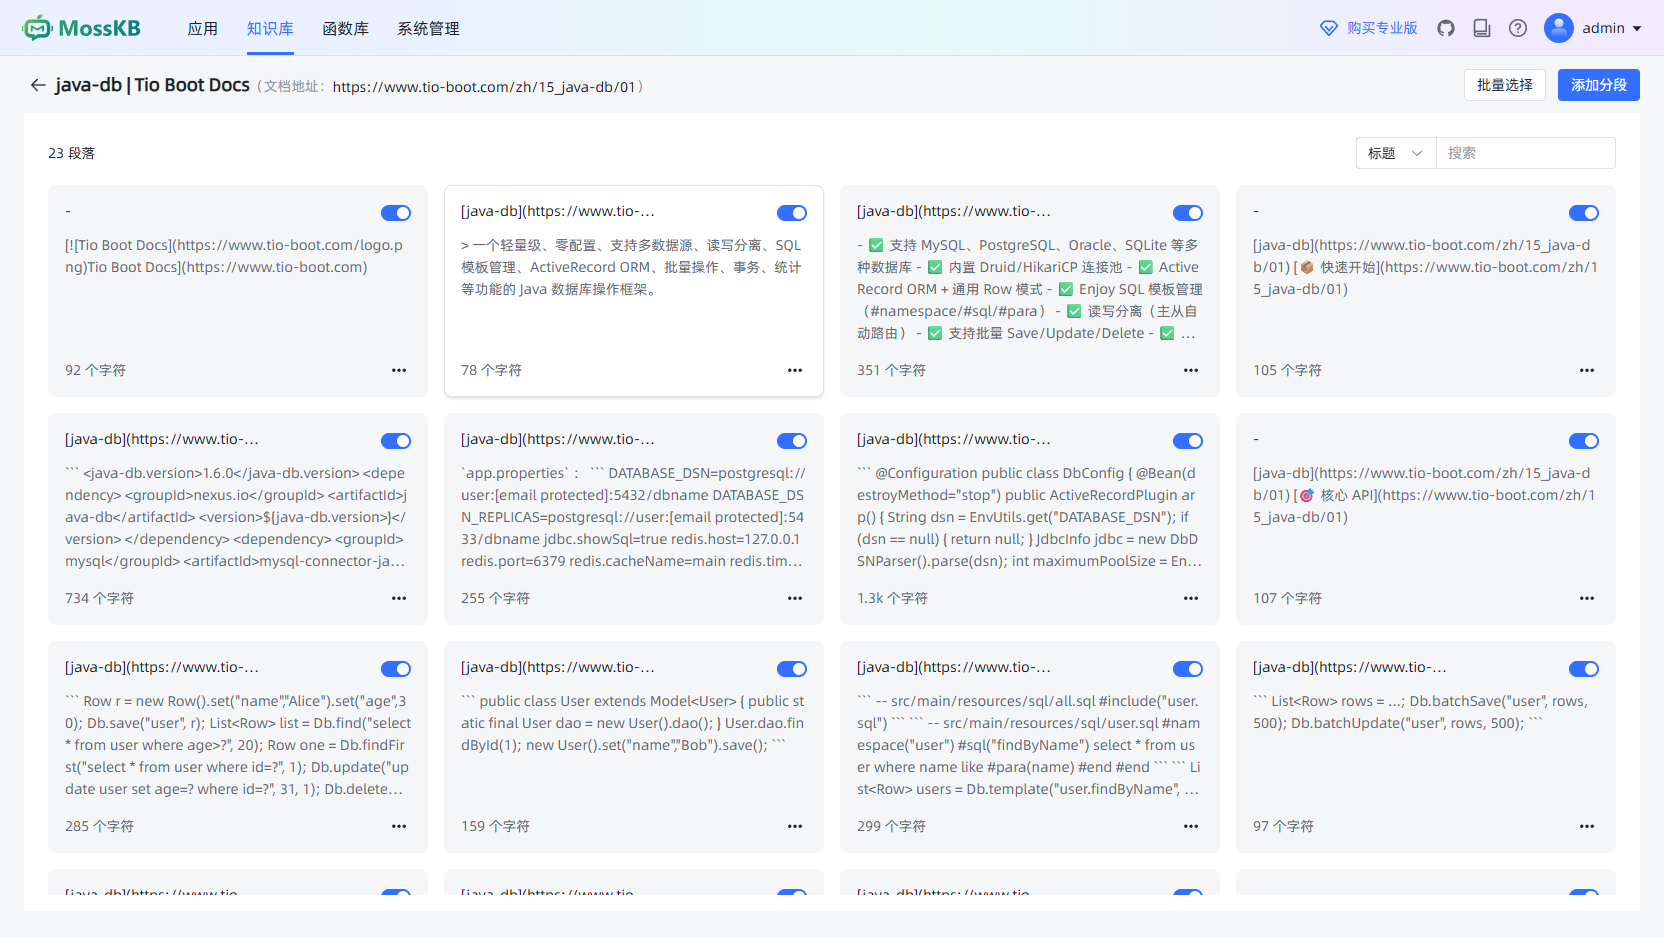The width and height of the screenshot is (1664, 937).
Task: Disable the Tio Boot Docs logo segment toggle
Action: (396, 213)
